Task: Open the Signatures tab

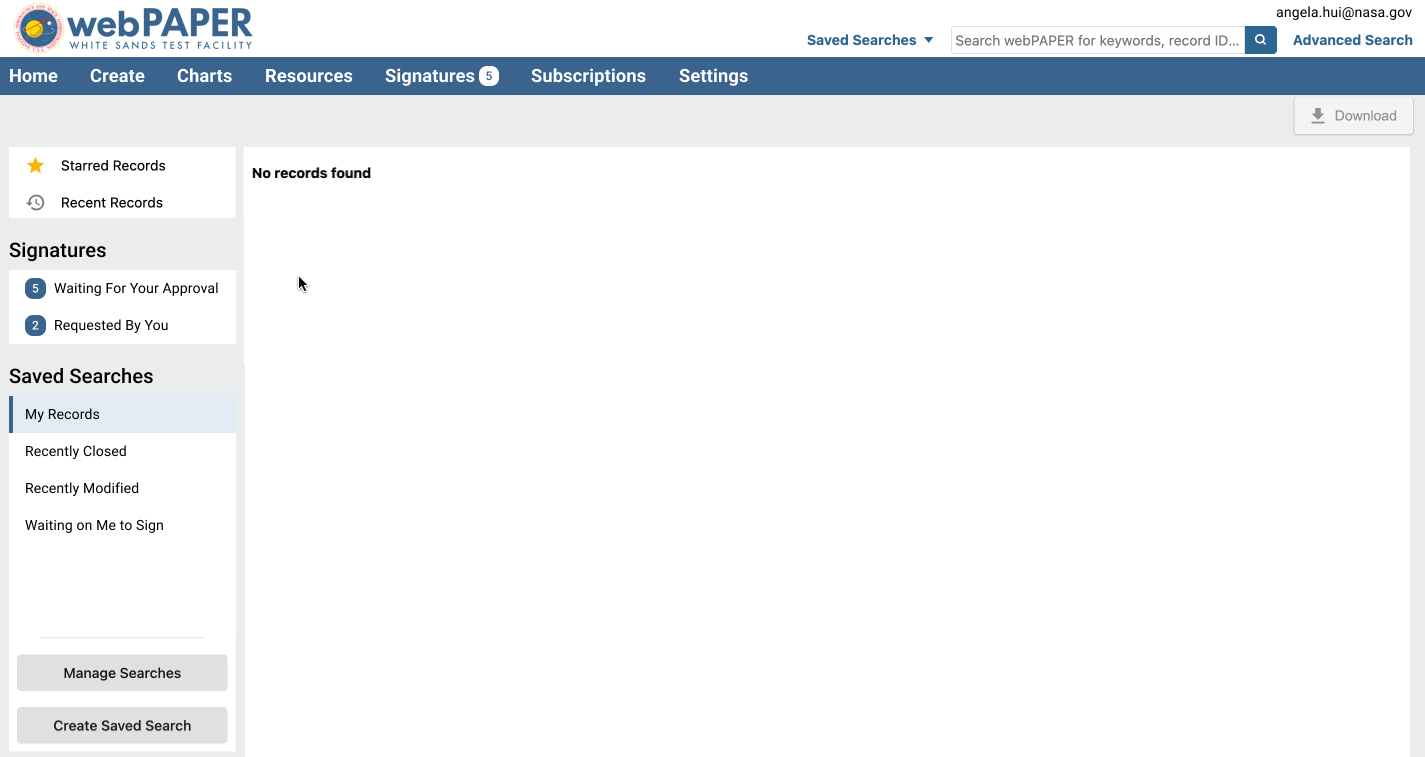Action: pyautogui.click(x=430, y=76)
